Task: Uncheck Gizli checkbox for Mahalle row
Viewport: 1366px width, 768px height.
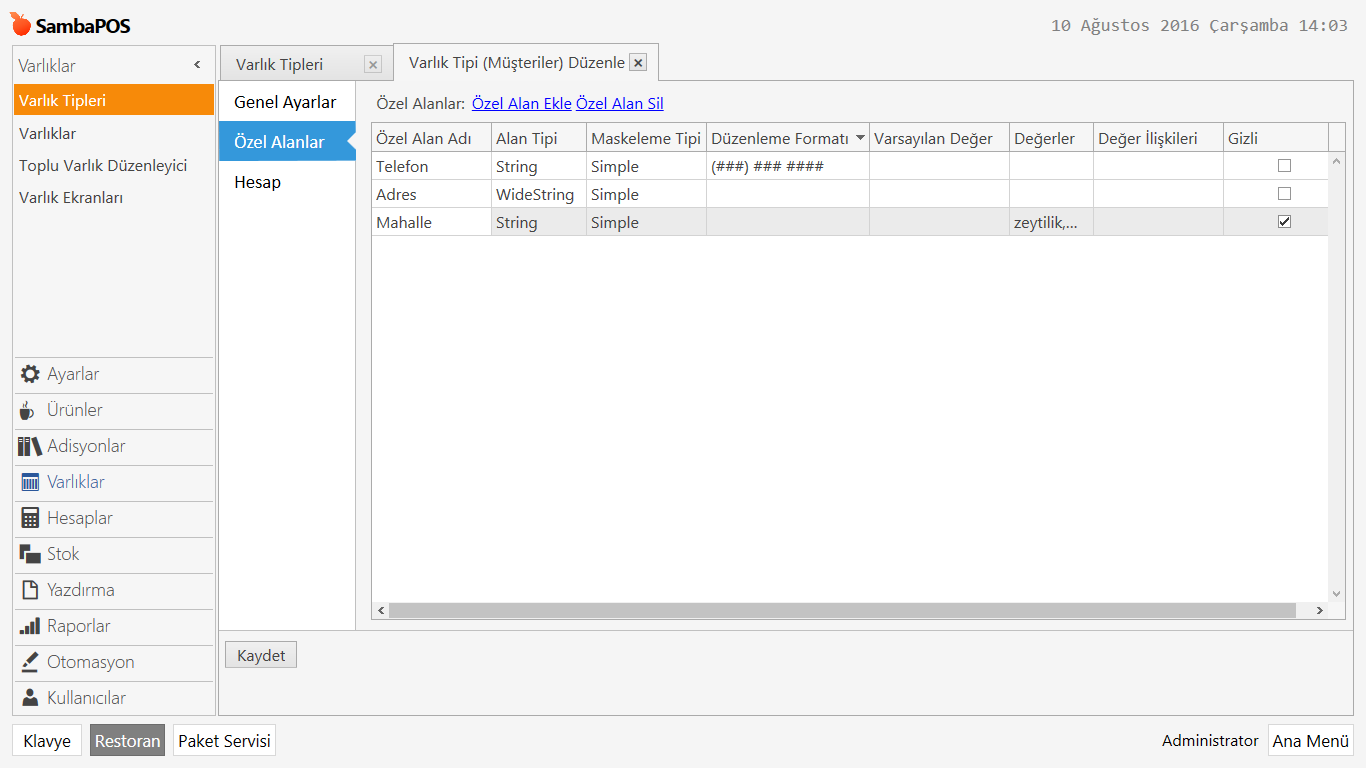Action: [1284, 222]
